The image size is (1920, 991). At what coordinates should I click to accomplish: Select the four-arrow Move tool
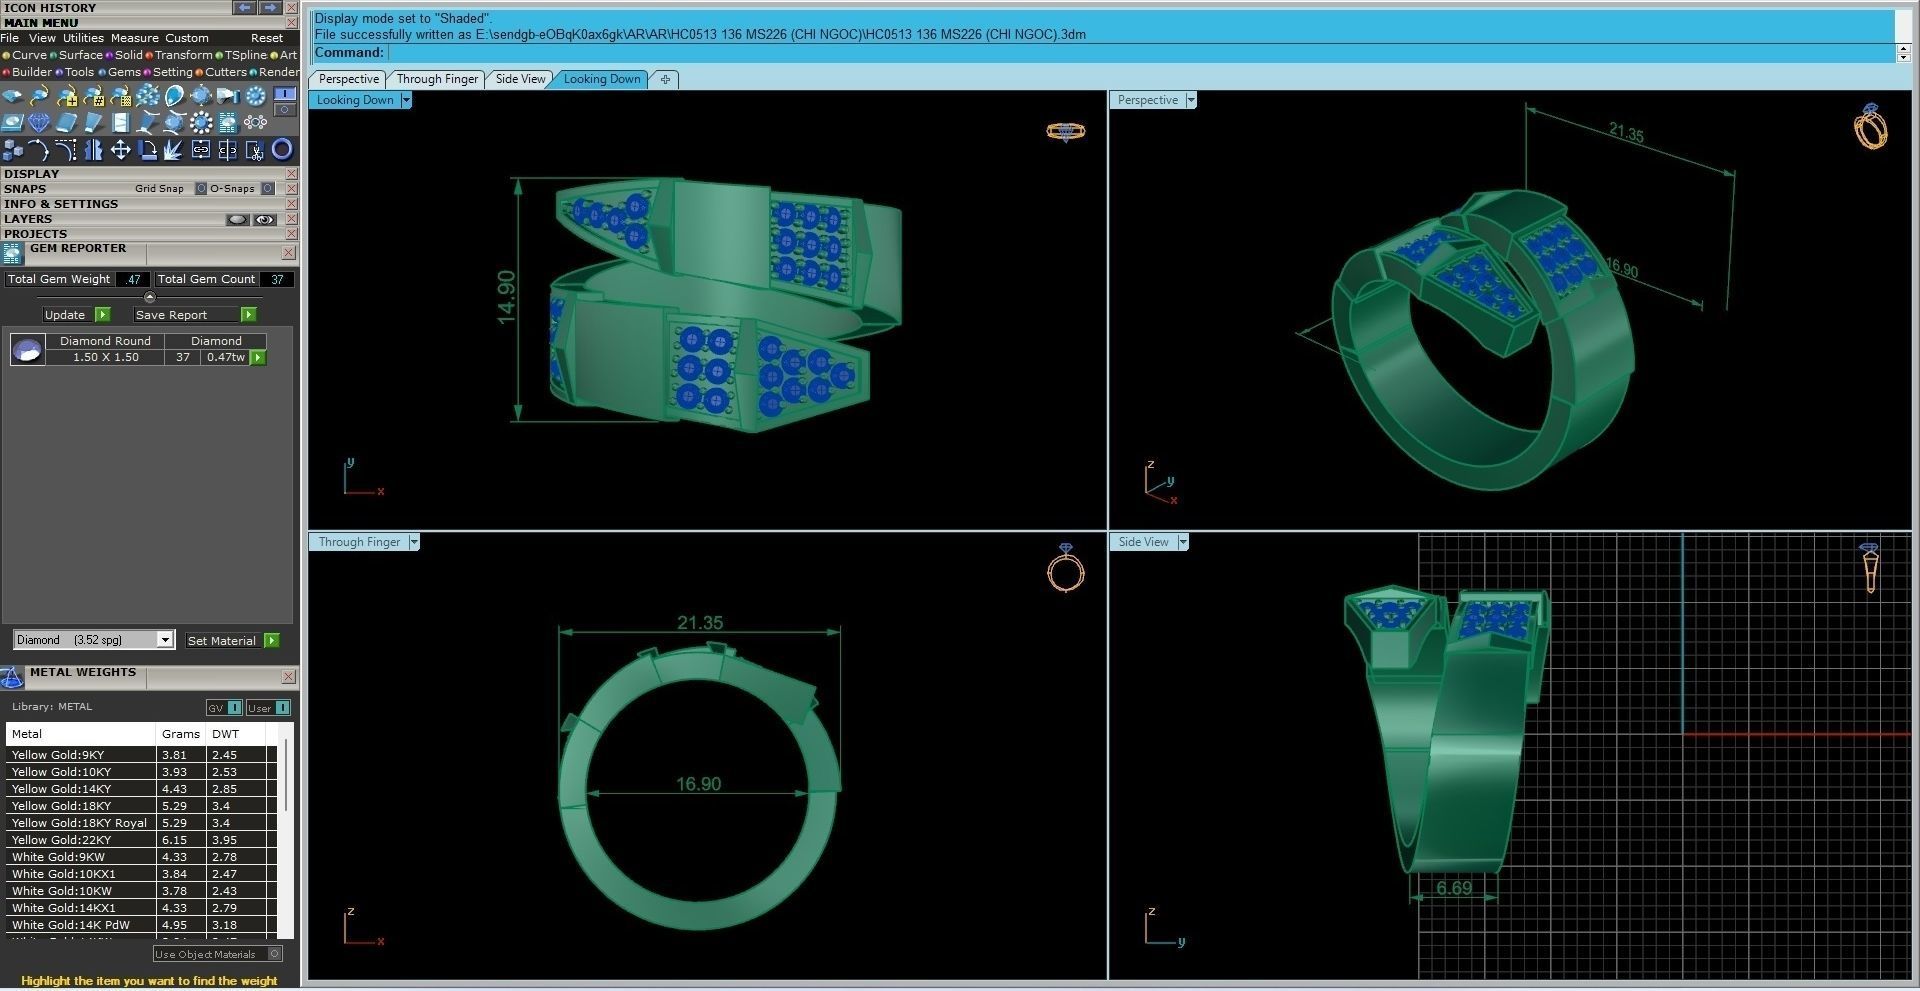(120, 150)
